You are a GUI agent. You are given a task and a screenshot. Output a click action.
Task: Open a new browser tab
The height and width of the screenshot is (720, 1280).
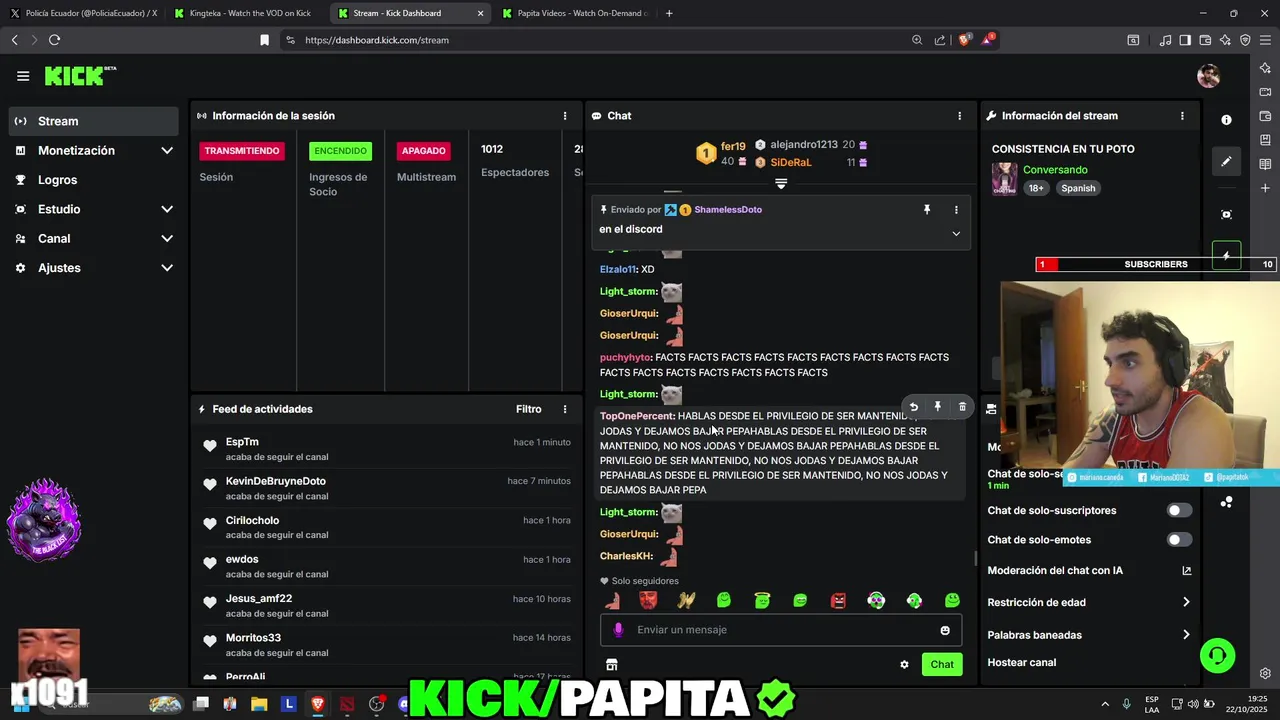(669, 13)
